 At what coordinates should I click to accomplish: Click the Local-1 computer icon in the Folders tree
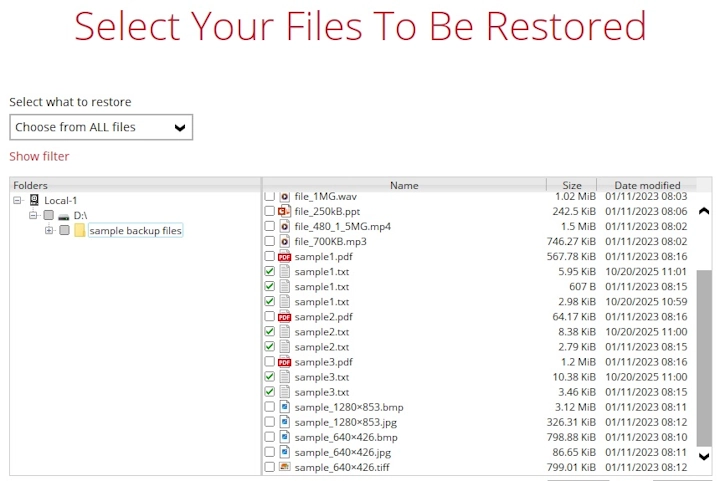[x=34, y=200]
